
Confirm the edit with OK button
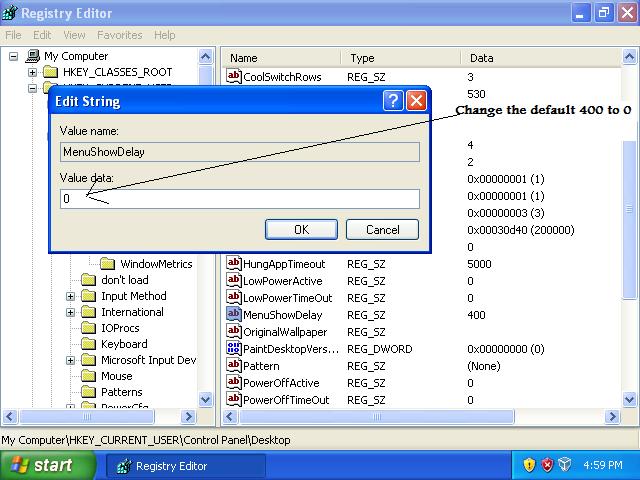[301, 229]
